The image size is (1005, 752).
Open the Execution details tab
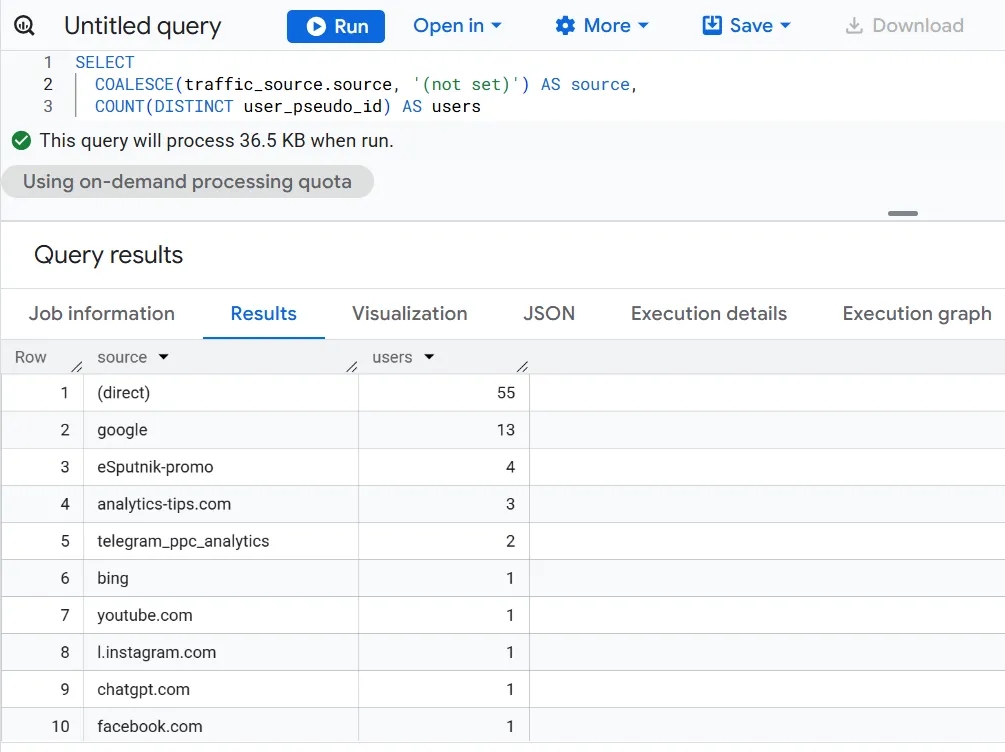[709, 313]
